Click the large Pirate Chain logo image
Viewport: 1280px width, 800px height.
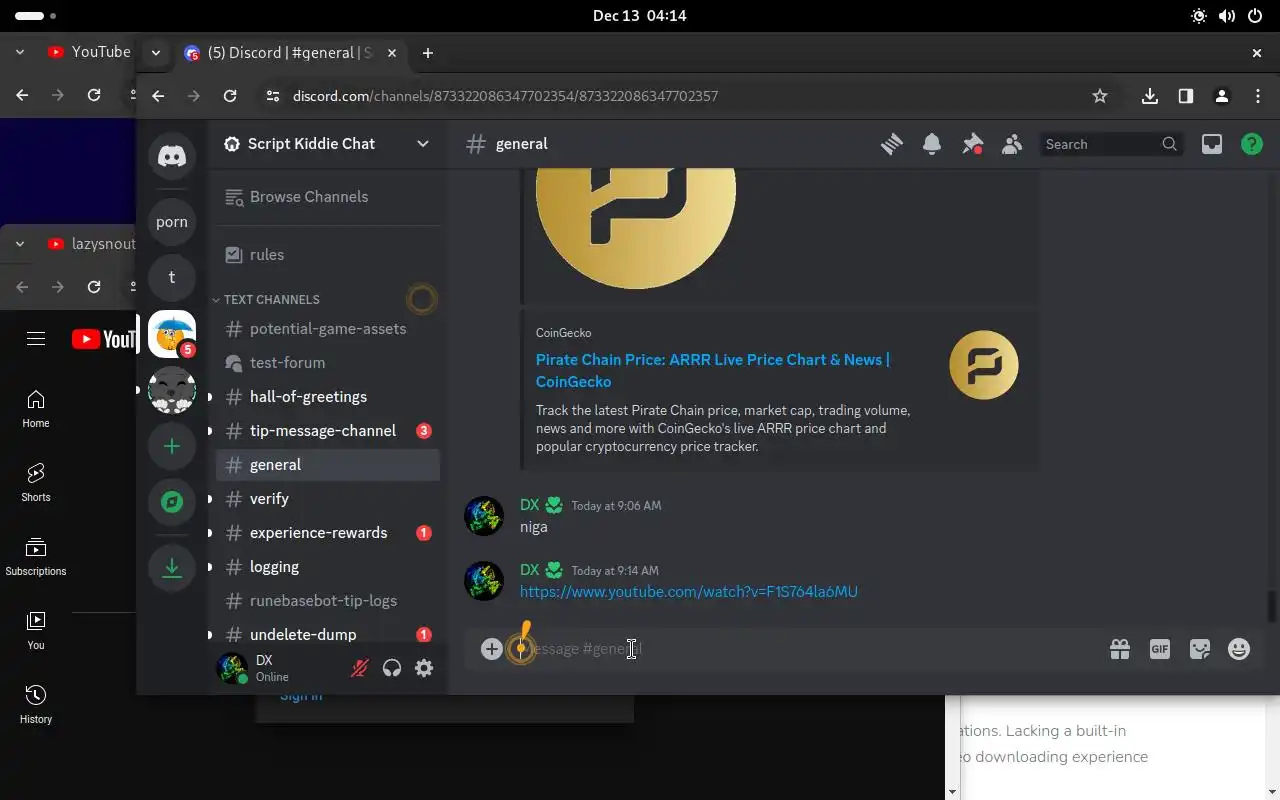point(636,229)
